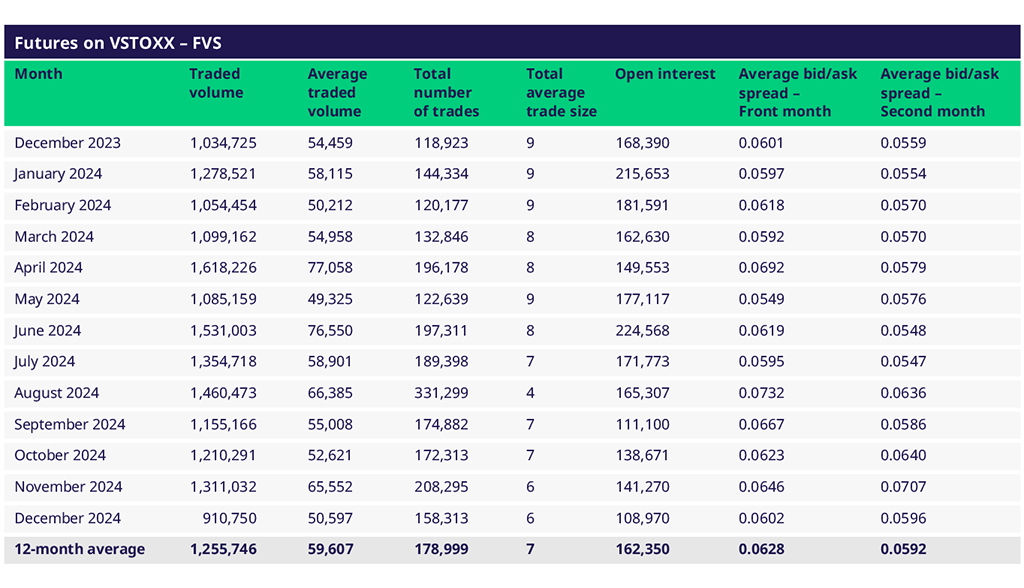Select December 2024 traded volume 910,750

click(x=229, y=518)
